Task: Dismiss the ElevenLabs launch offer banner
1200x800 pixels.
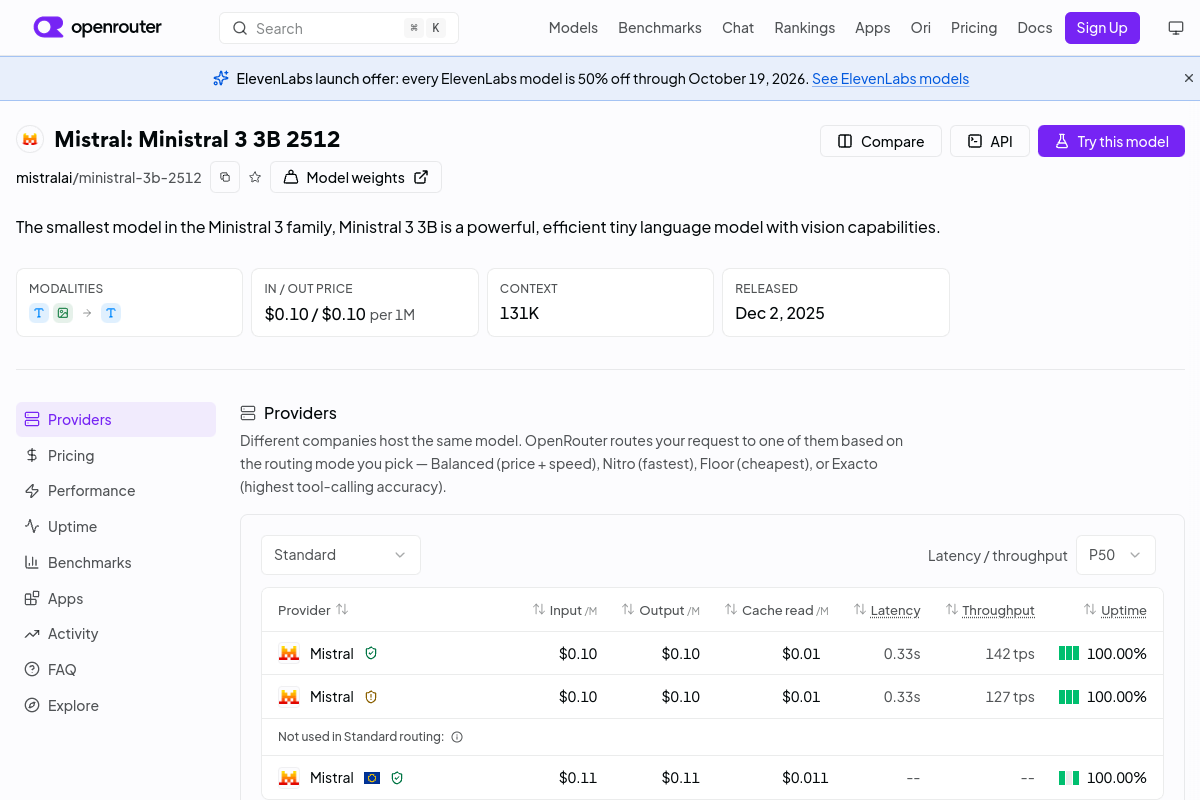Action: point(1189,78)
